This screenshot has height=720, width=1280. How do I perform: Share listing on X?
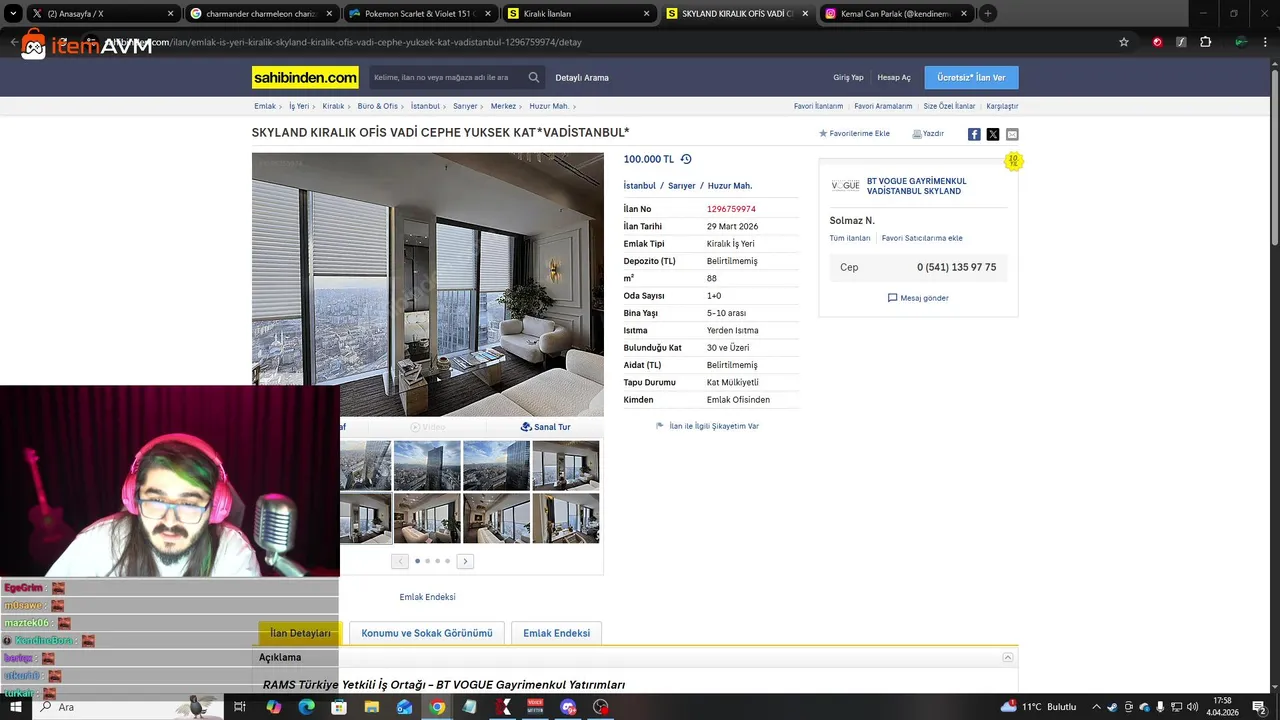click(x=993, y=134)
